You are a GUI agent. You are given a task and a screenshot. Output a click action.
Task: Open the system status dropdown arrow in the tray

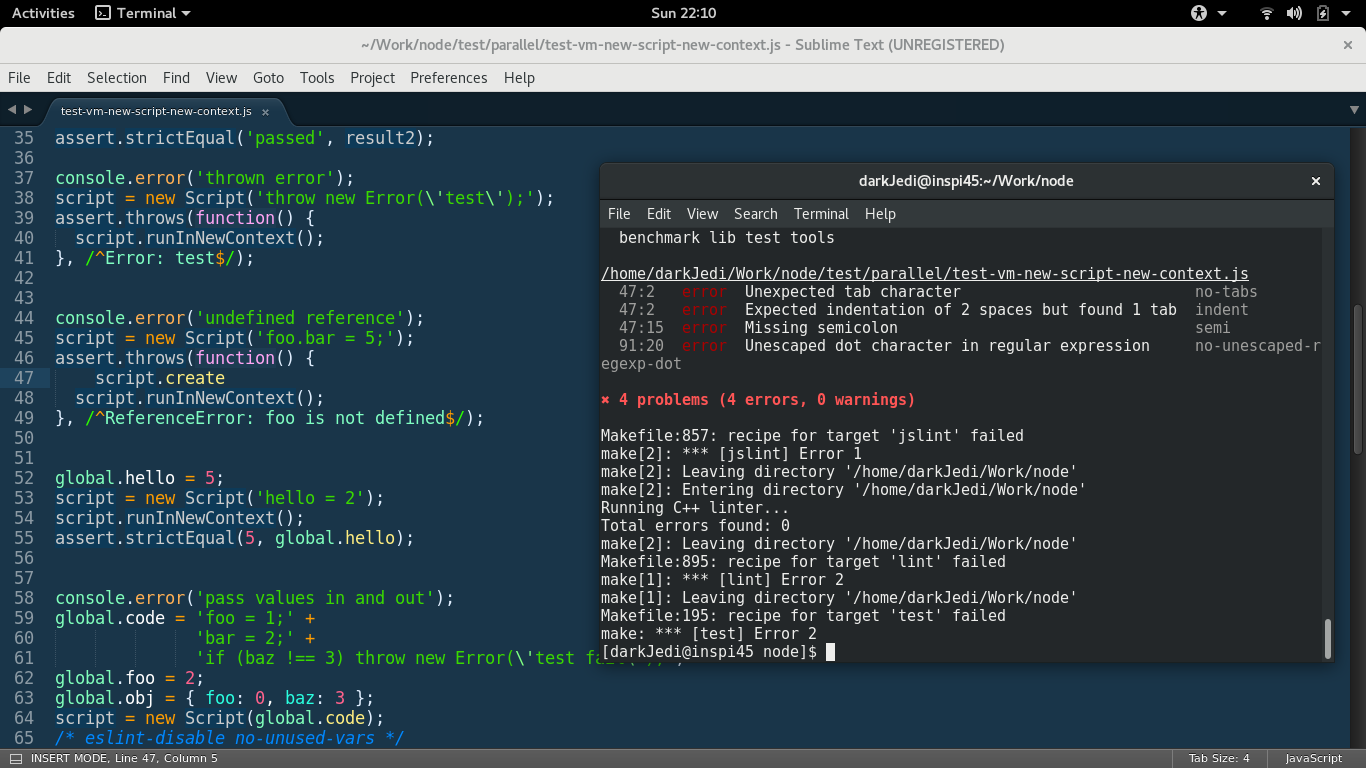coord(1344,13)
